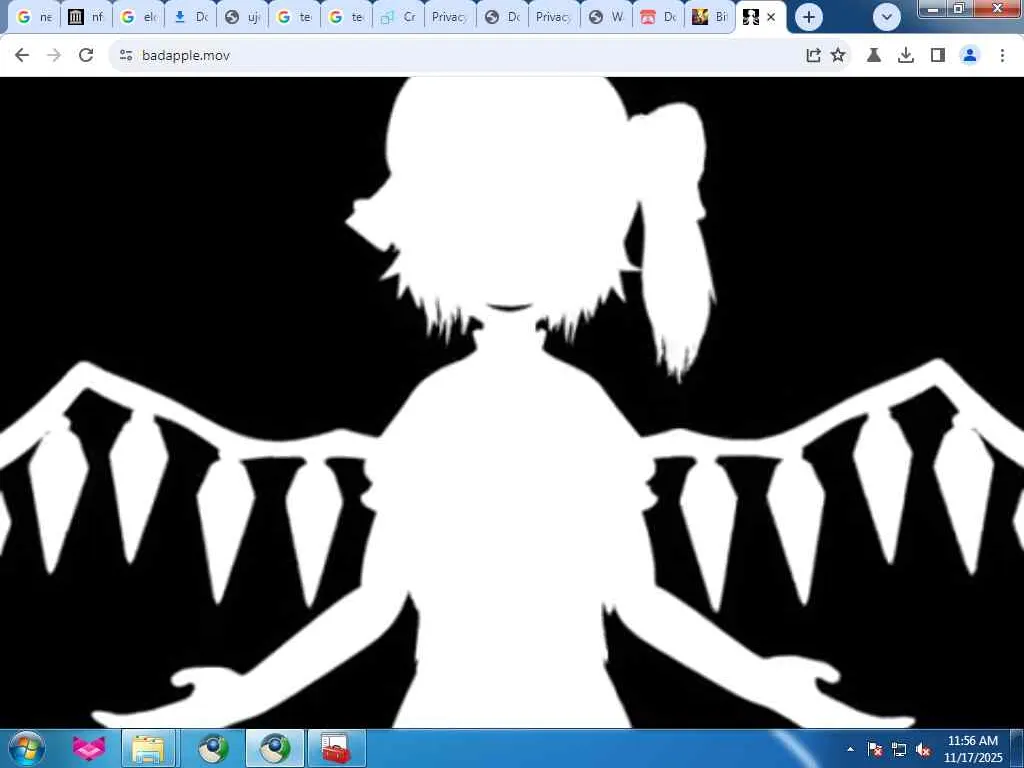
Task: Switch to the 'W' tab with globe icon
Action: pos(606,17)
